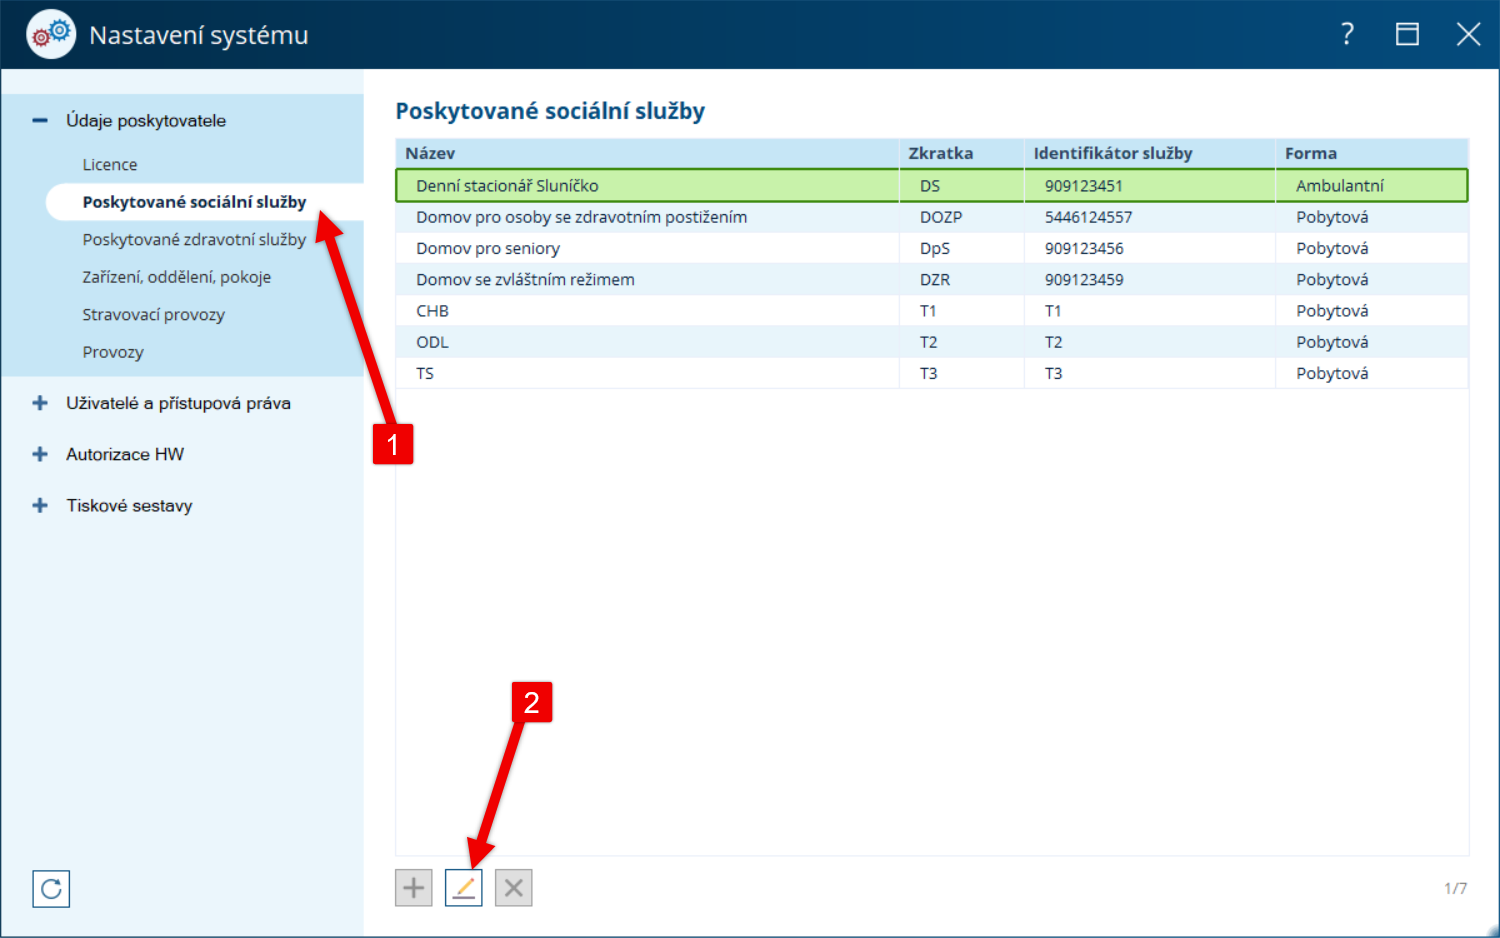
Task: Click the T1 identifier in CHB row
Action: click(1053, 311)
